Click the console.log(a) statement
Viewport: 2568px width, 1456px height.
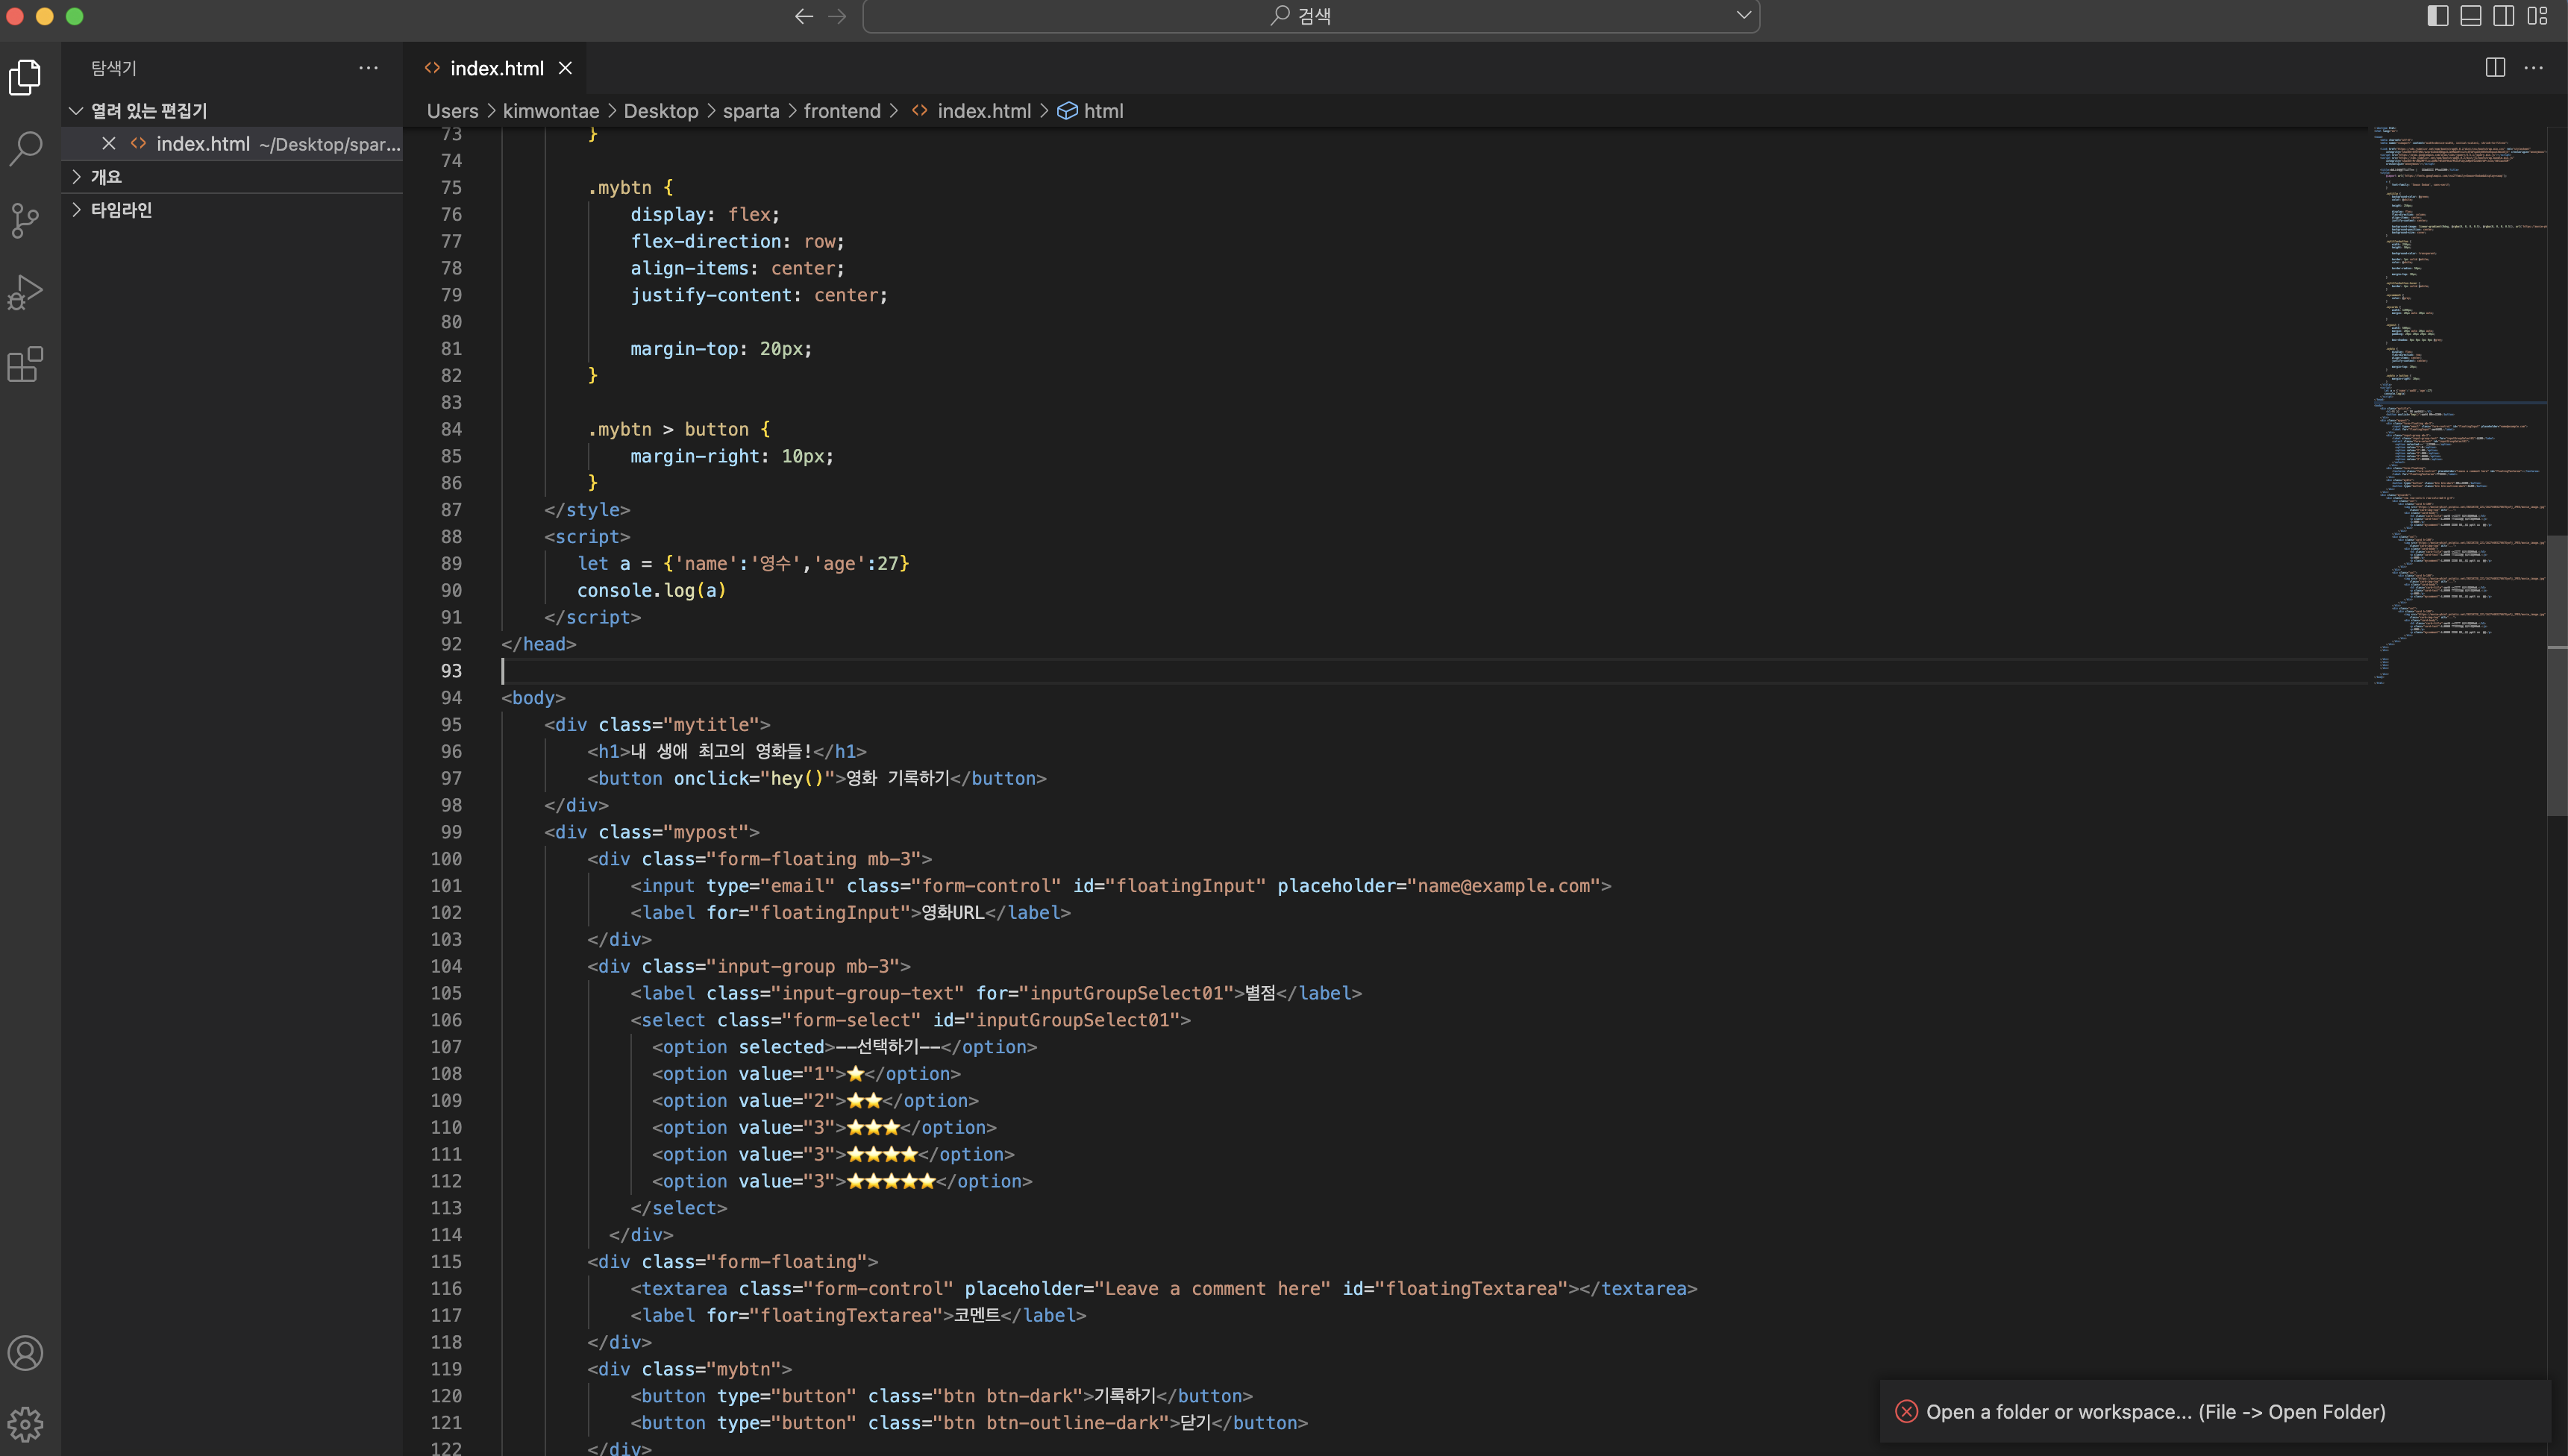click(652, 591)
